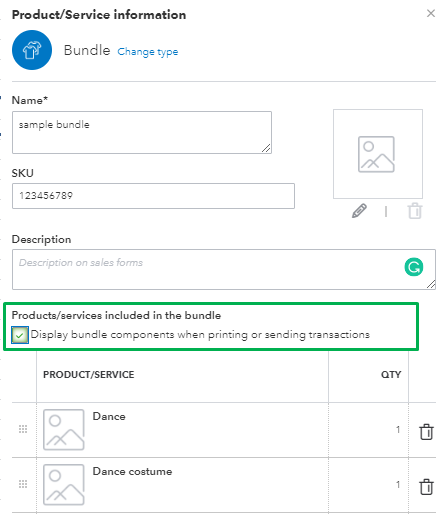Grab the drag handle beside Dance costume

coord(23,484)
